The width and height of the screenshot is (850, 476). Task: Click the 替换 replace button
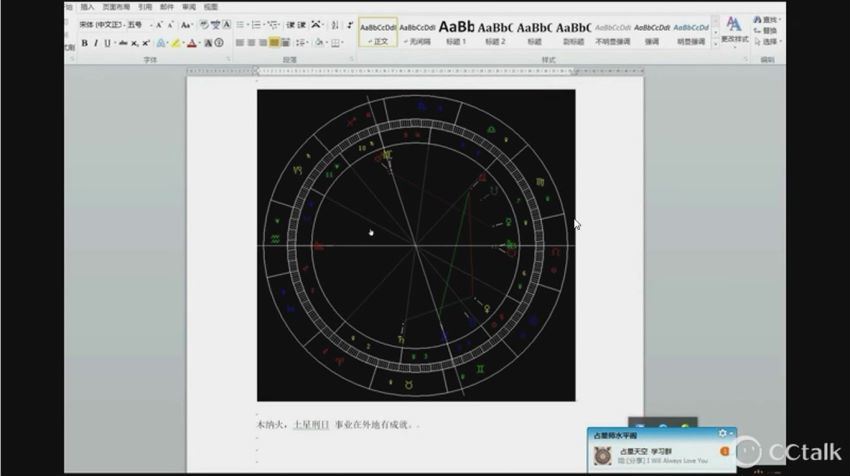(x=768, y=31)
